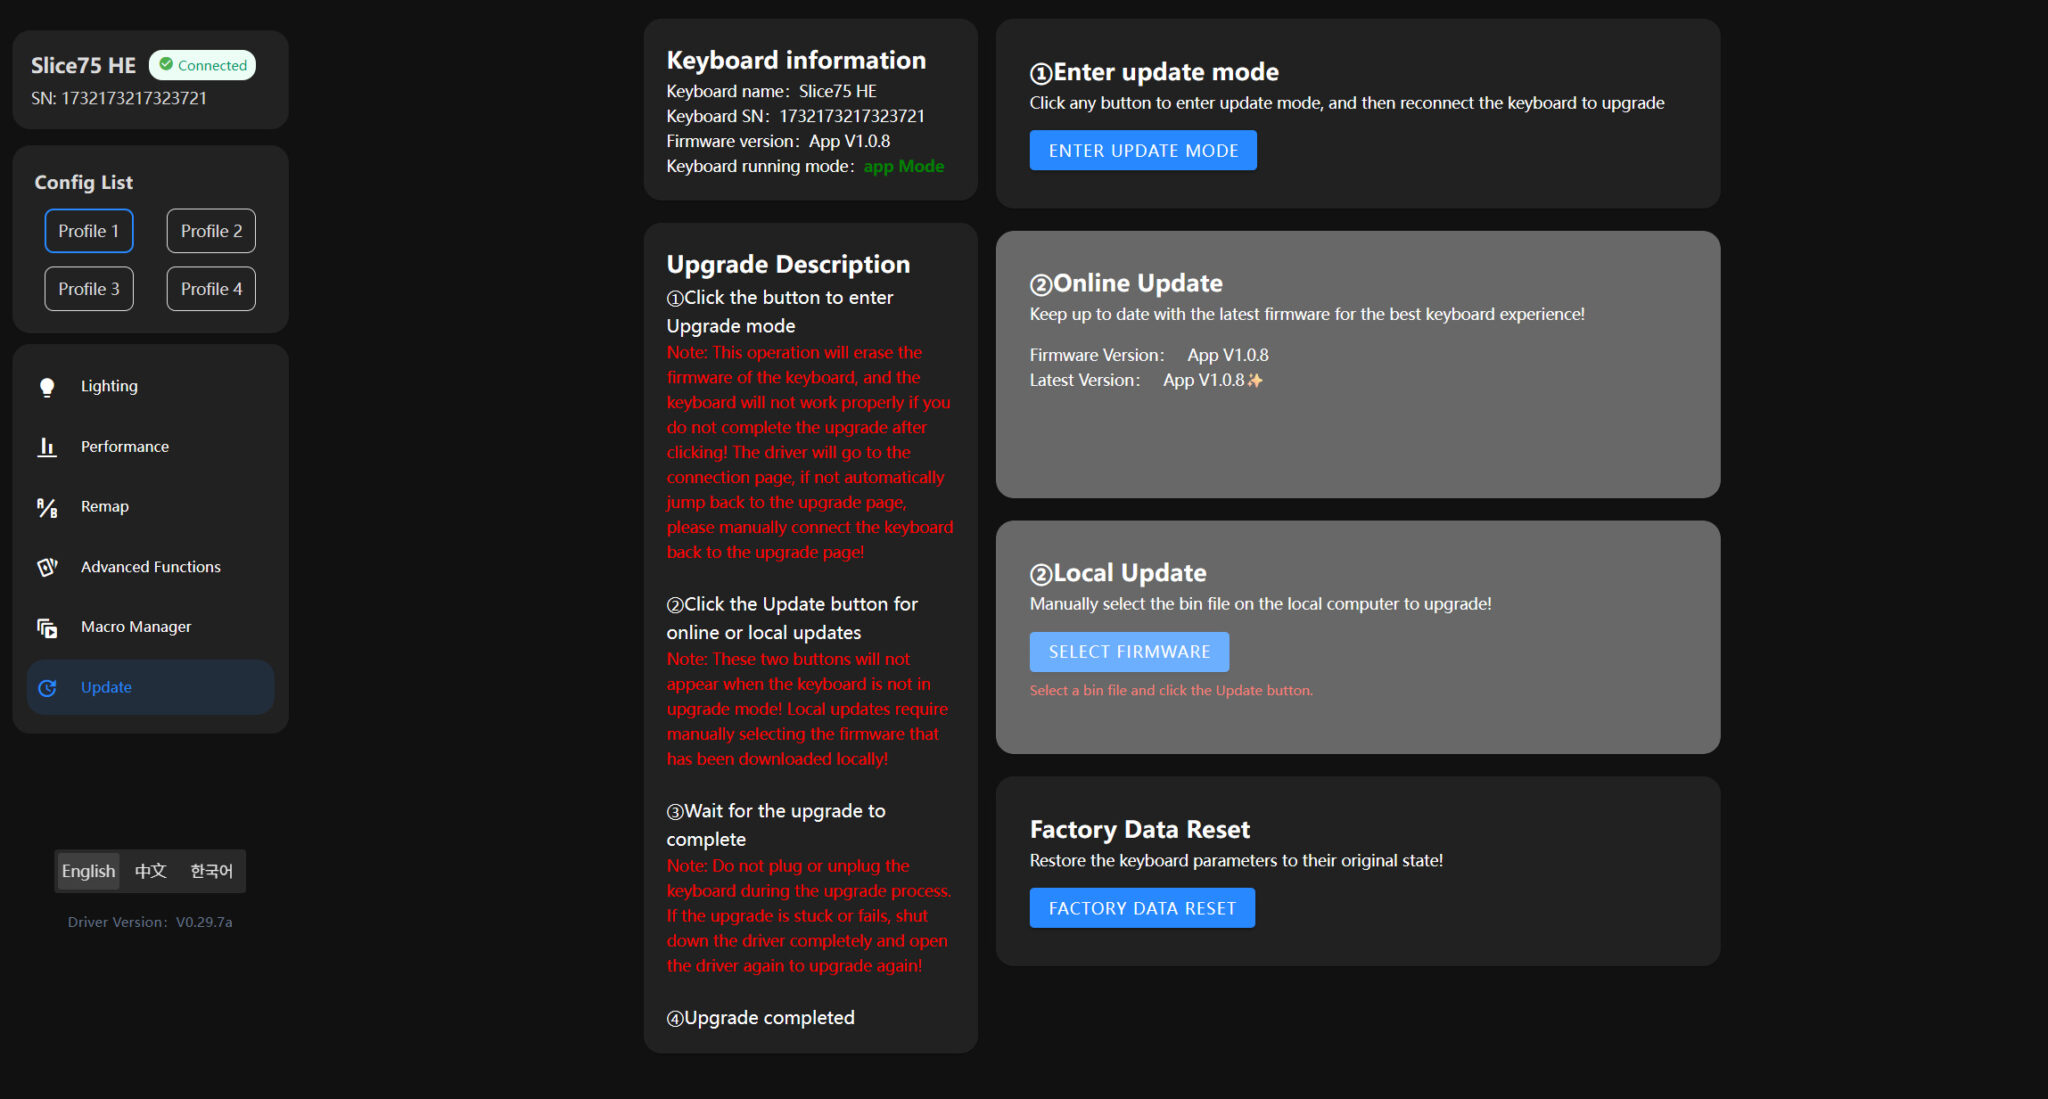Switch language to Korean 한국어

click(211, 871)
